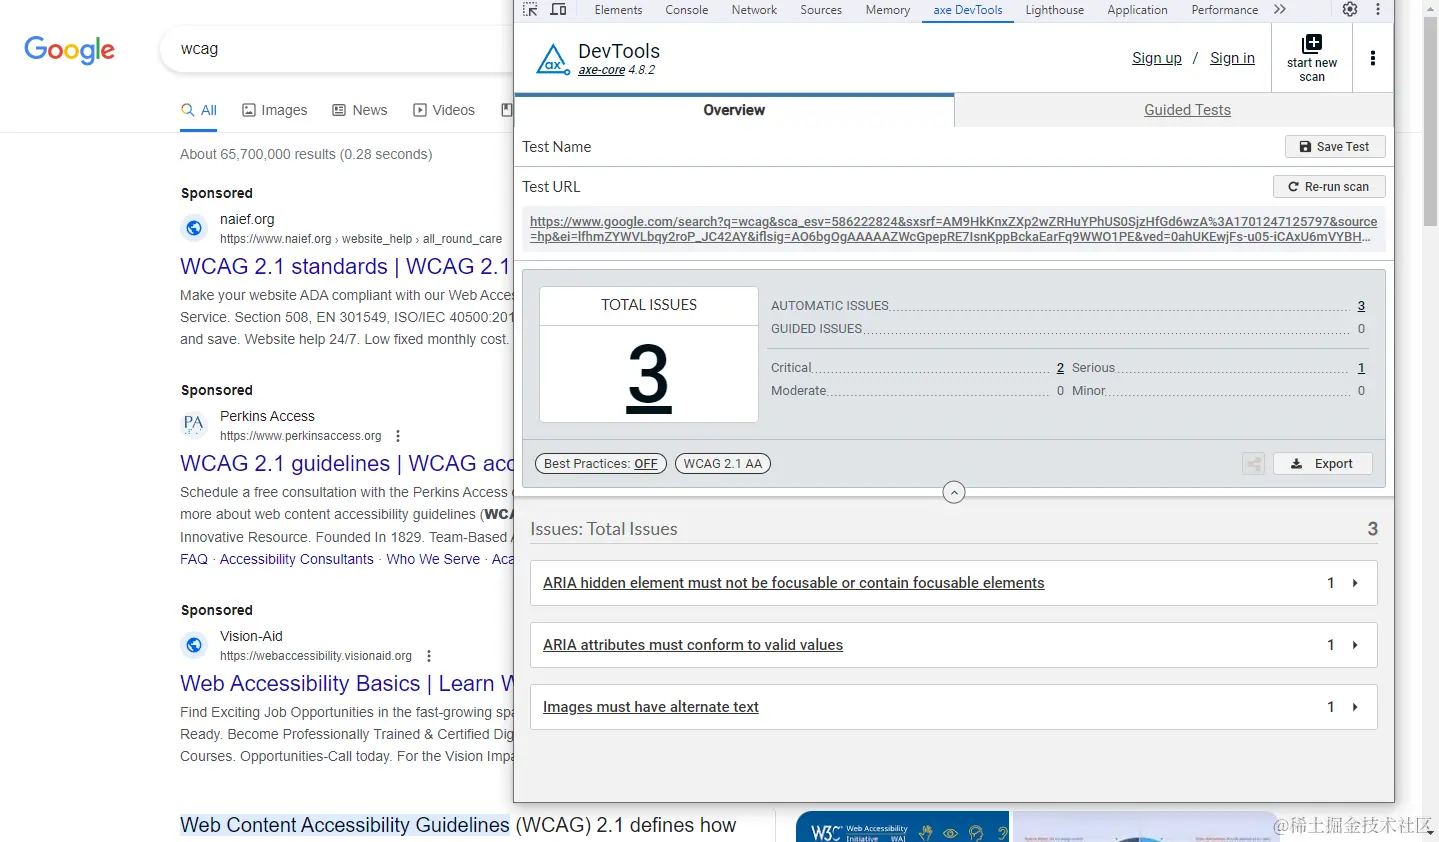Viewport: 1439px width, 842px height.
Task: Open ARIA attributes must conform to valid values
Action: (693, 645)
